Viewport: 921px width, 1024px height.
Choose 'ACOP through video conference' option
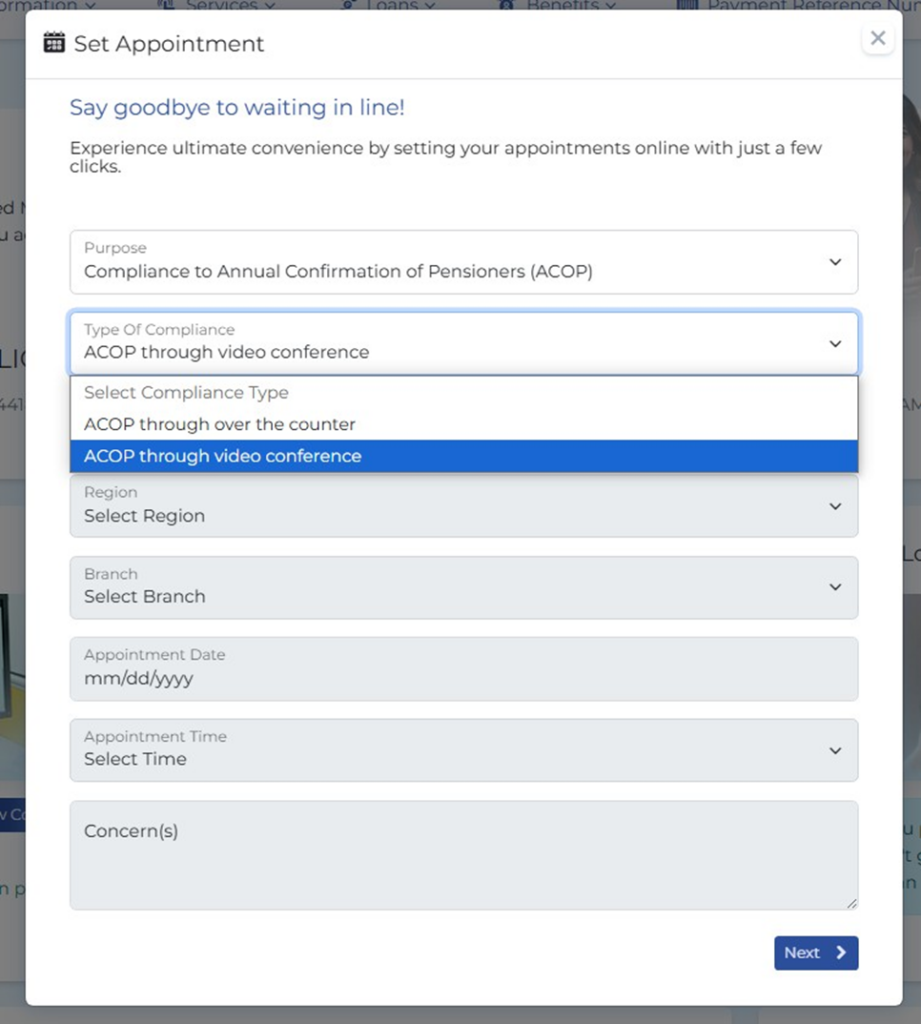pyautogui.click(x=464, y=456)
